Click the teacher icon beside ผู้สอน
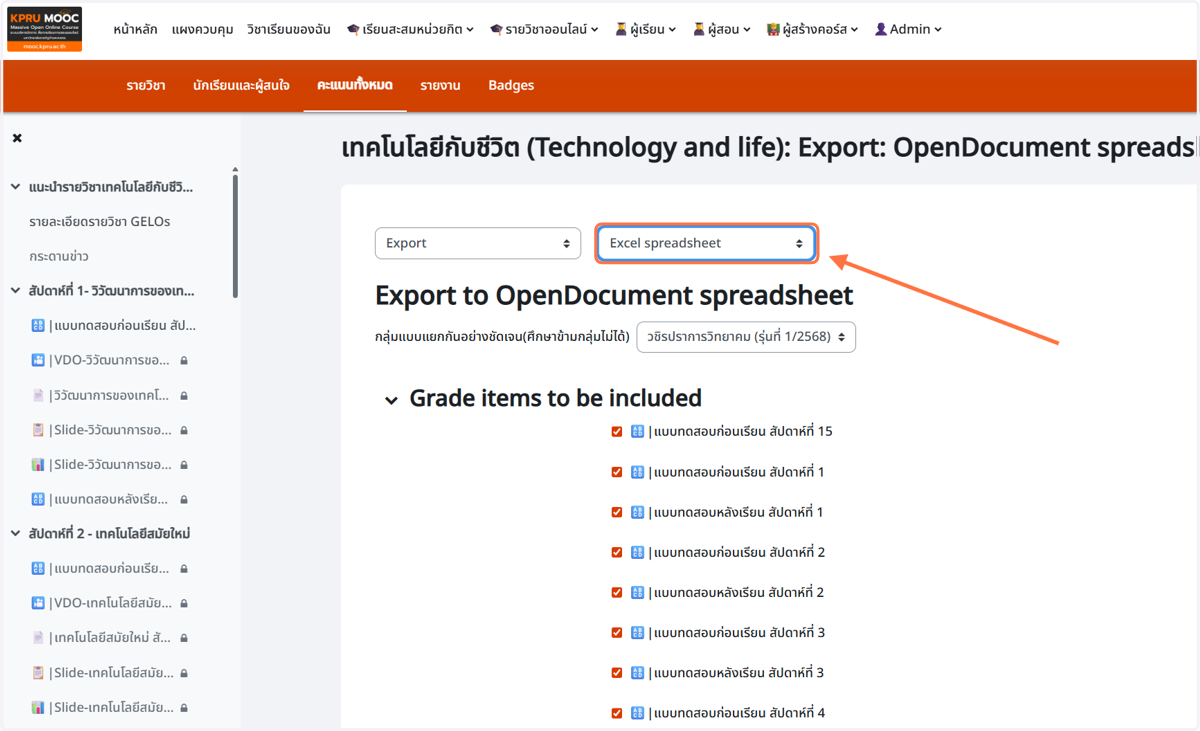The image size is (1200, 731). point(699,30)
